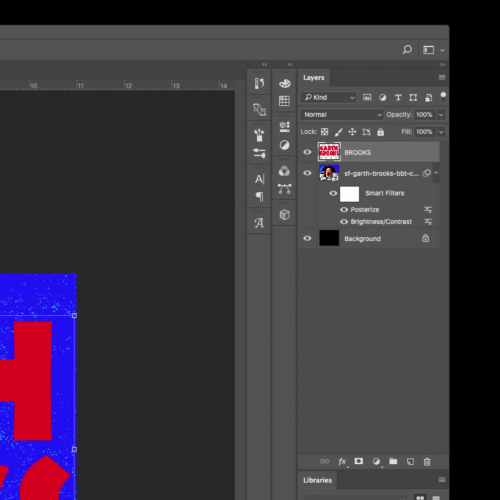Open the Adjustments panel icon

[x=284, y=145]
